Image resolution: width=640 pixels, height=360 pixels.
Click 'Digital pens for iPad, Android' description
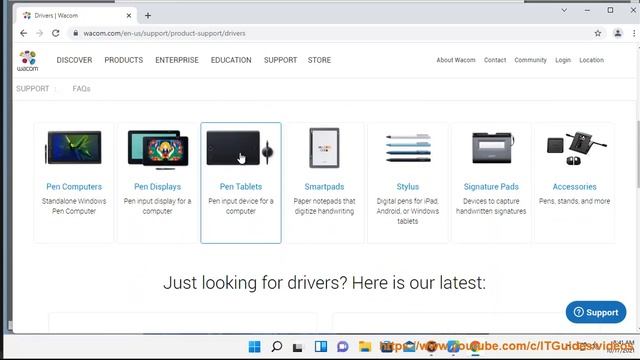(x=408, y=211)
